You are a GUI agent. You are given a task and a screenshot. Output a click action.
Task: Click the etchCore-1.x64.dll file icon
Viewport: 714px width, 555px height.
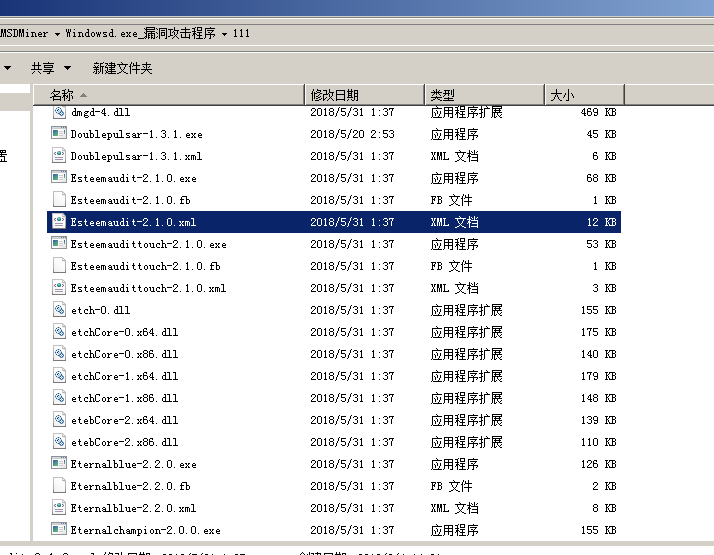[59, 376]
